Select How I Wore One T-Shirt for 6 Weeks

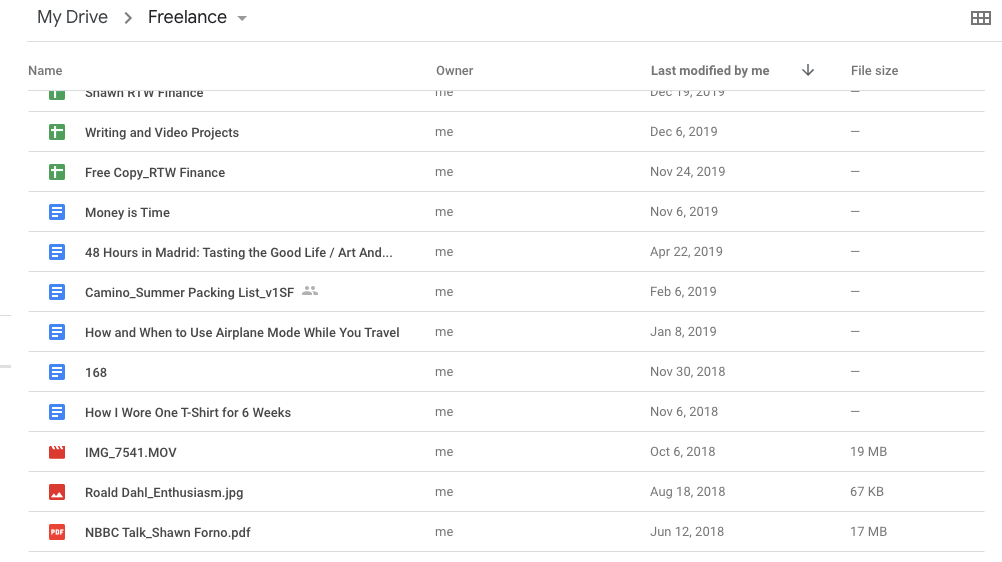tap(188, 412)
